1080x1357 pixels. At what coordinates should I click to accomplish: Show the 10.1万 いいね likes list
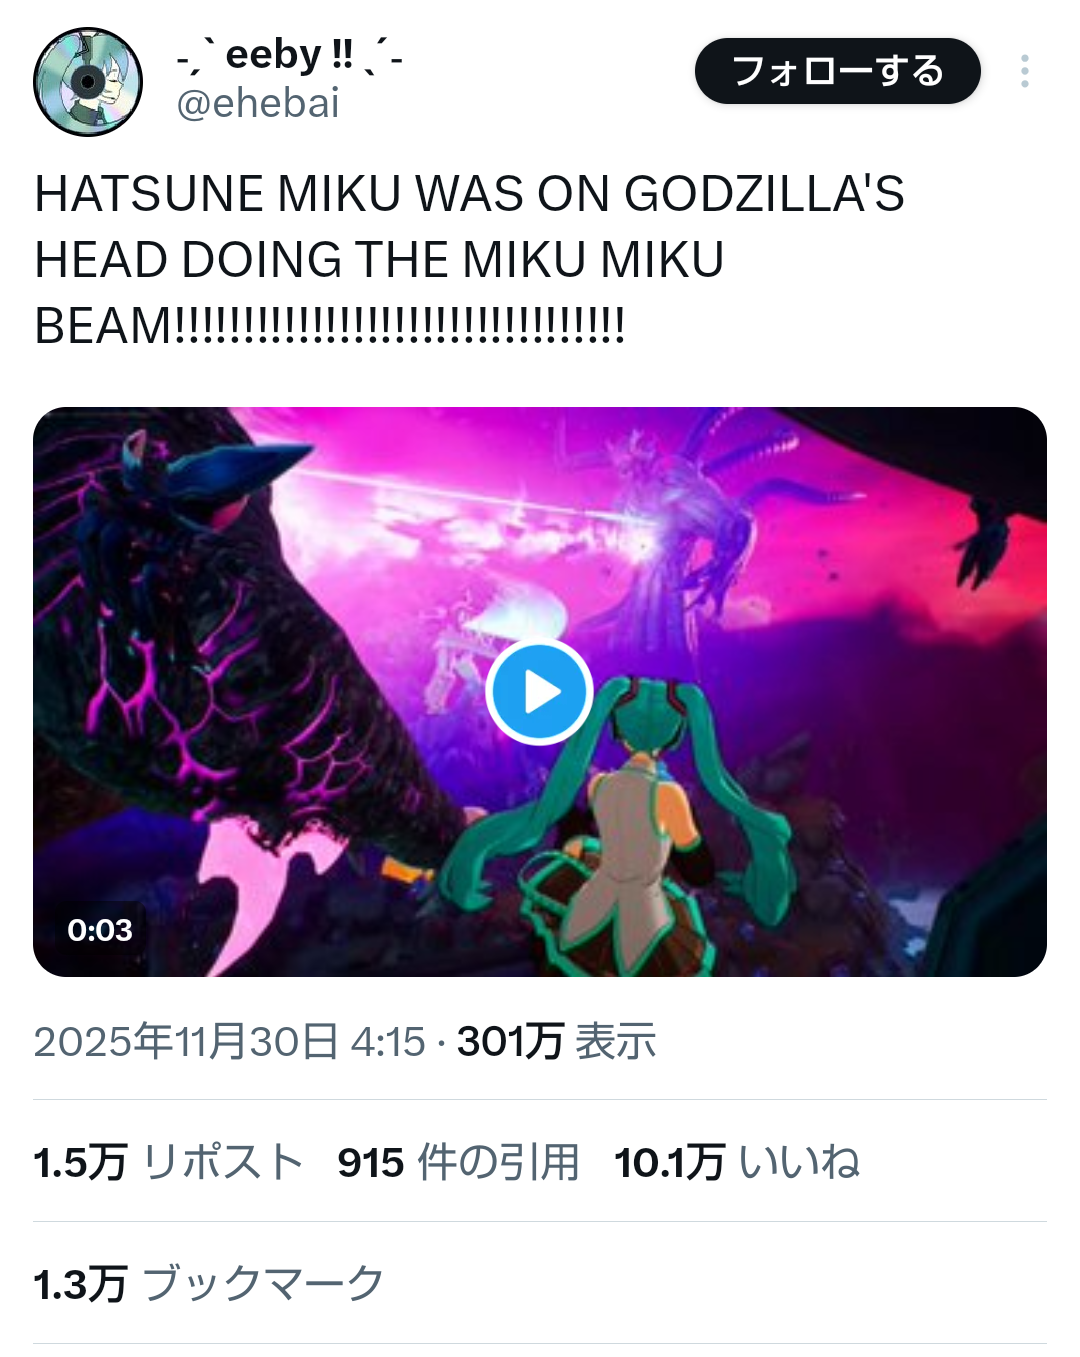tap(737, 1163)
